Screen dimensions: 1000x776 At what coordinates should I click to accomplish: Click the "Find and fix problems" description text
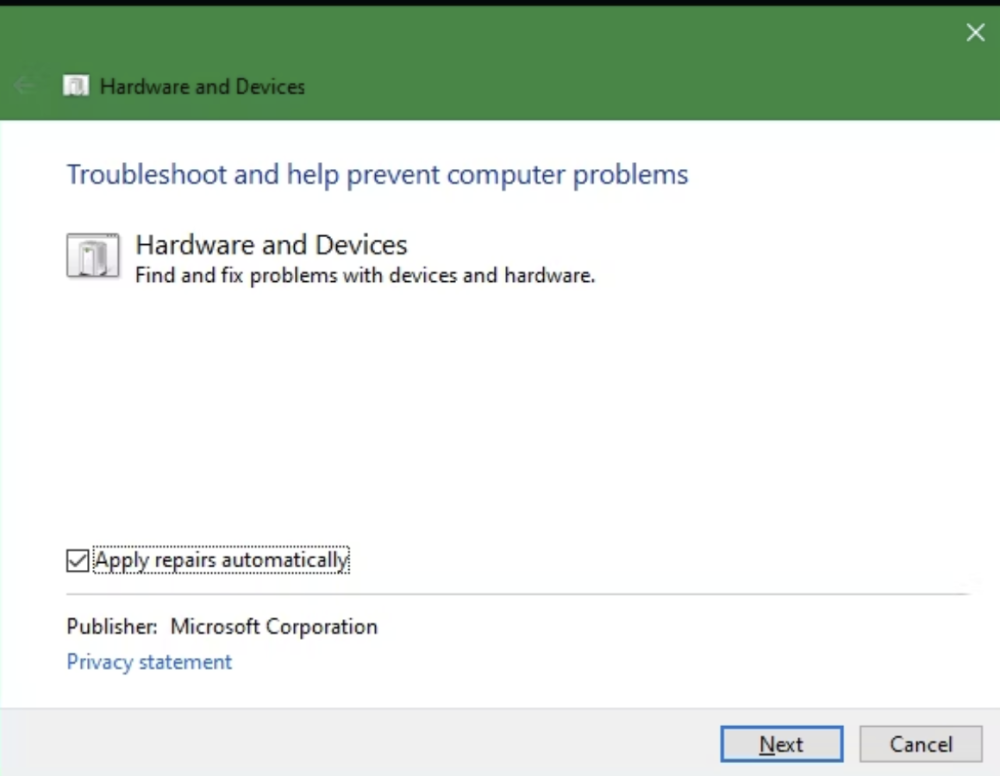[x=365, y=275]
